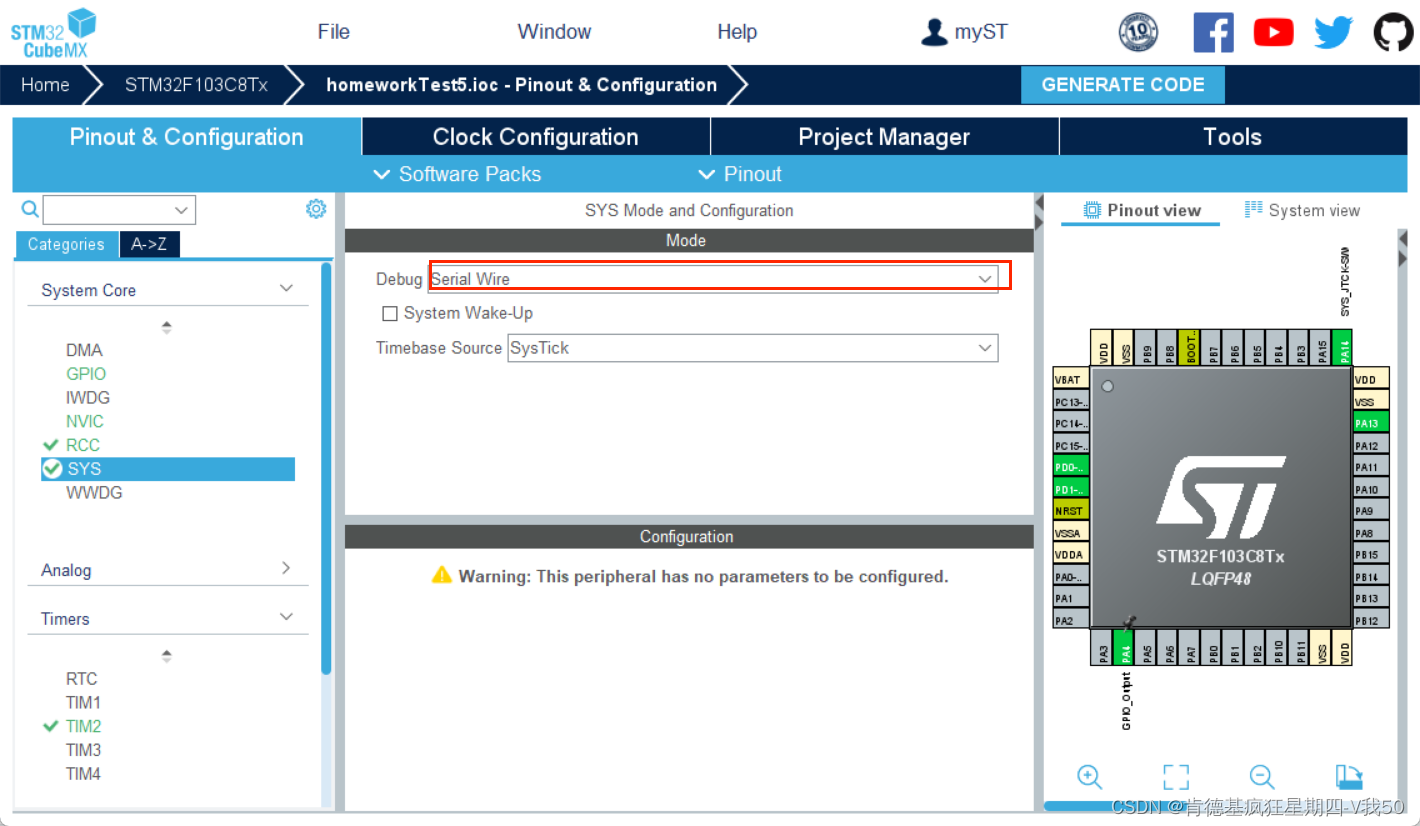This screenshot has height=826, width=1420.
Task: Go to the Home breadcrumb
Action: (45, 85)
